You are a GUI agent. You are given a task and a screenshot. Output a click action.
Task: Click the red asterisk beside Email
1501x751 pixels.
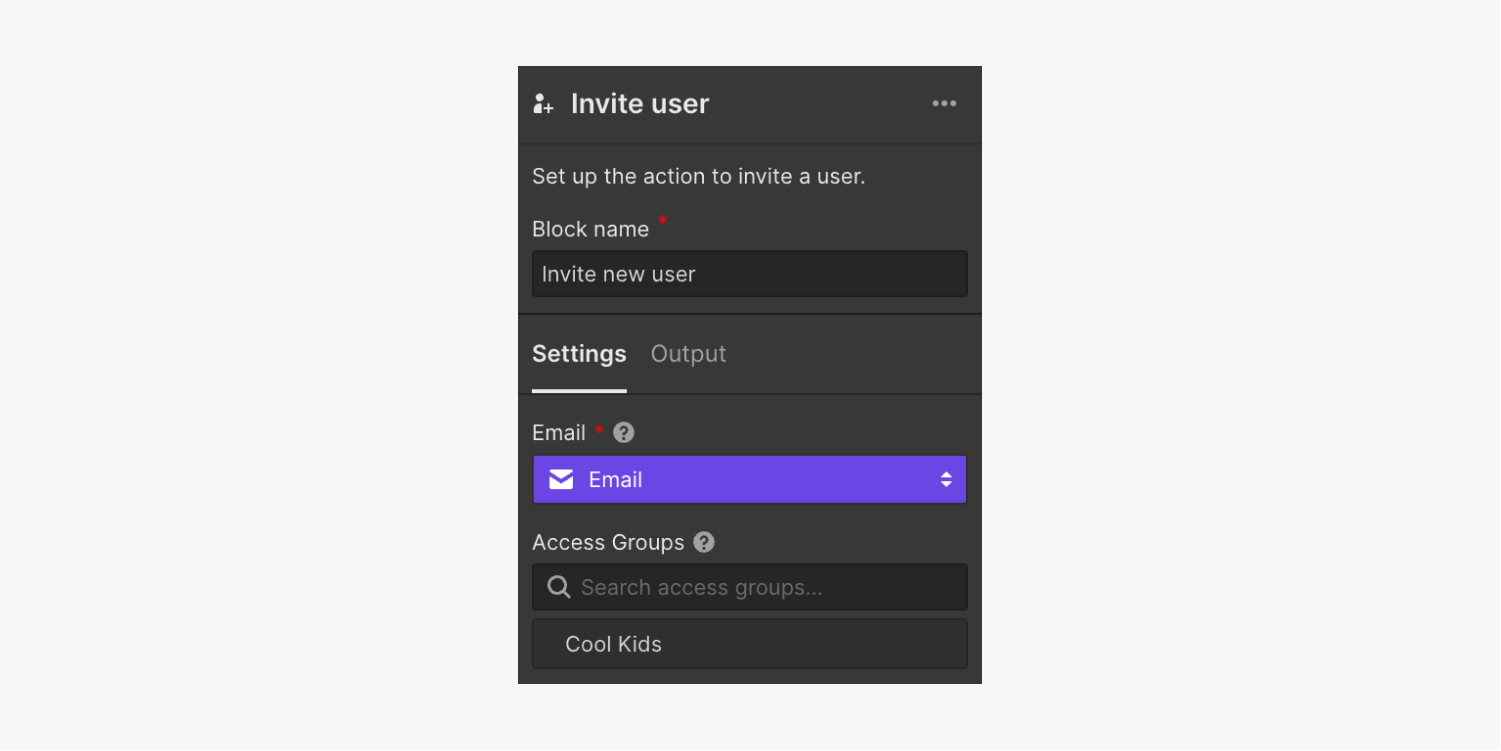pyautogui.click(x=599, y=430)
